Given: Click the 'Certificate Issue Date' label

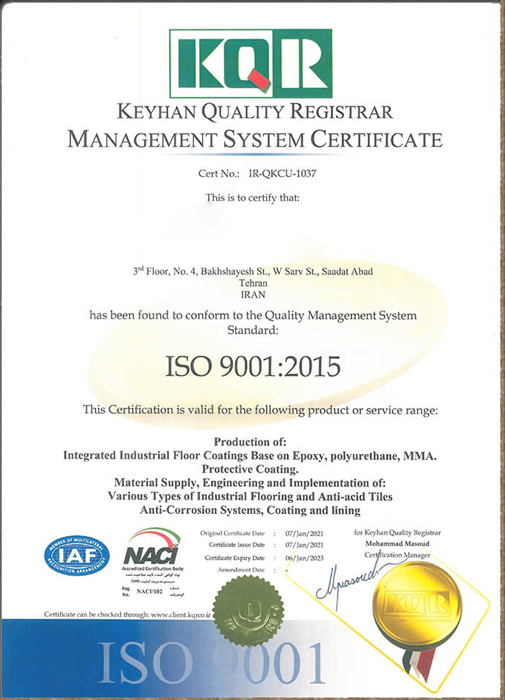Looking at the screenshot, I should coord(237,545).
